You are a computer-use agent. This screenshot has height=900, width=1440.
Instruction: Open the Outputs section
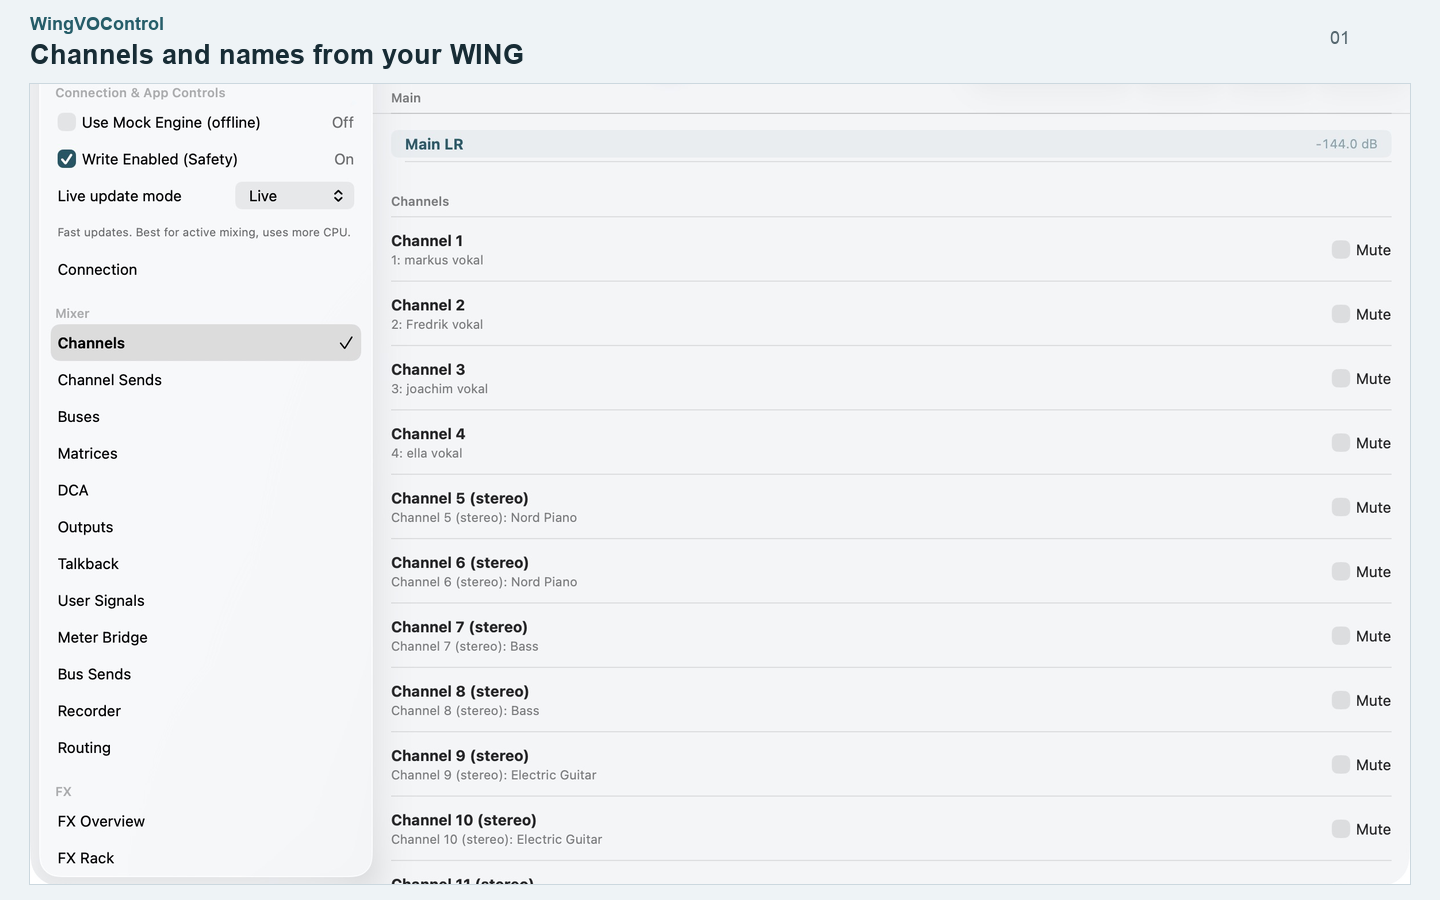[206, 527]
